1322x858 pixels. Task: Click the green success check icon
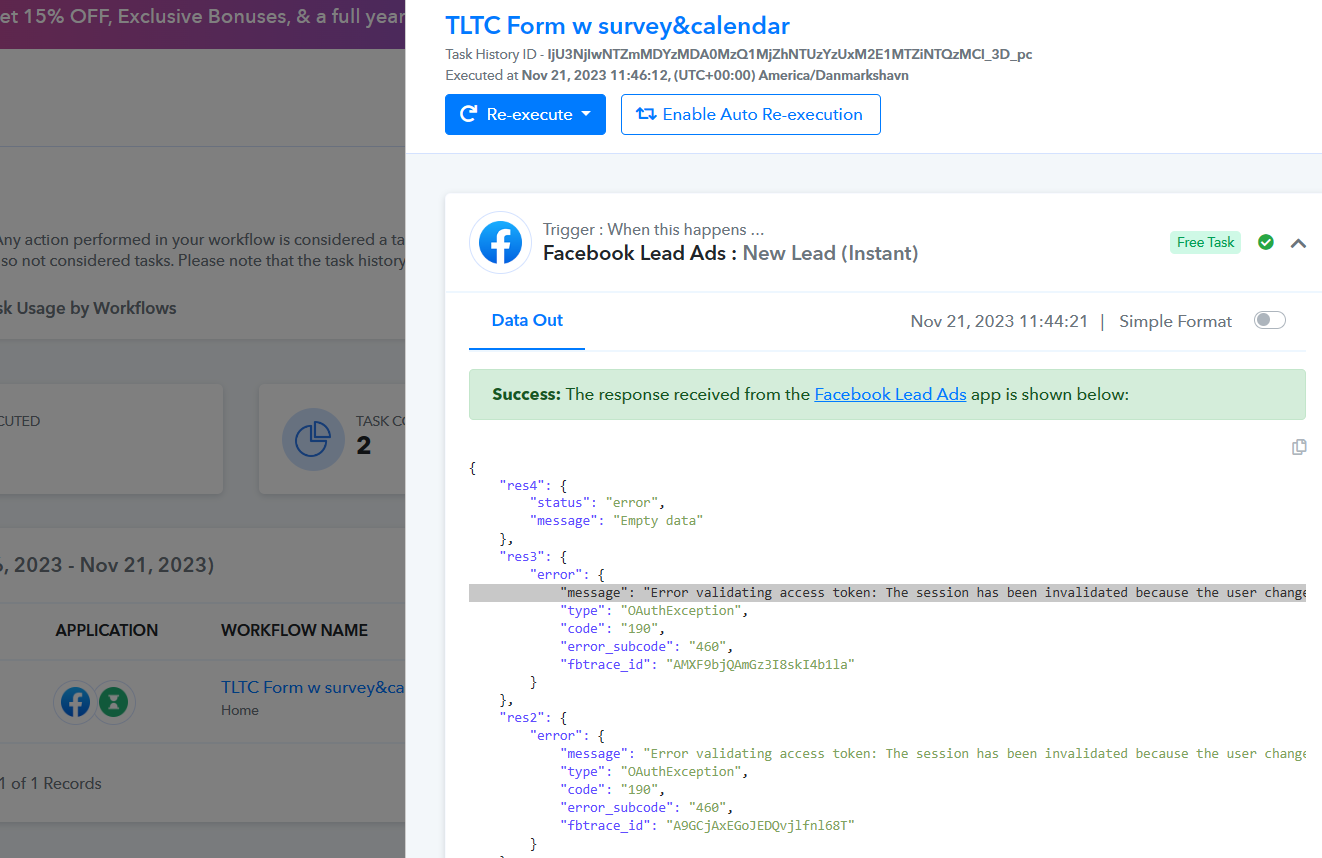point(1266,242)
